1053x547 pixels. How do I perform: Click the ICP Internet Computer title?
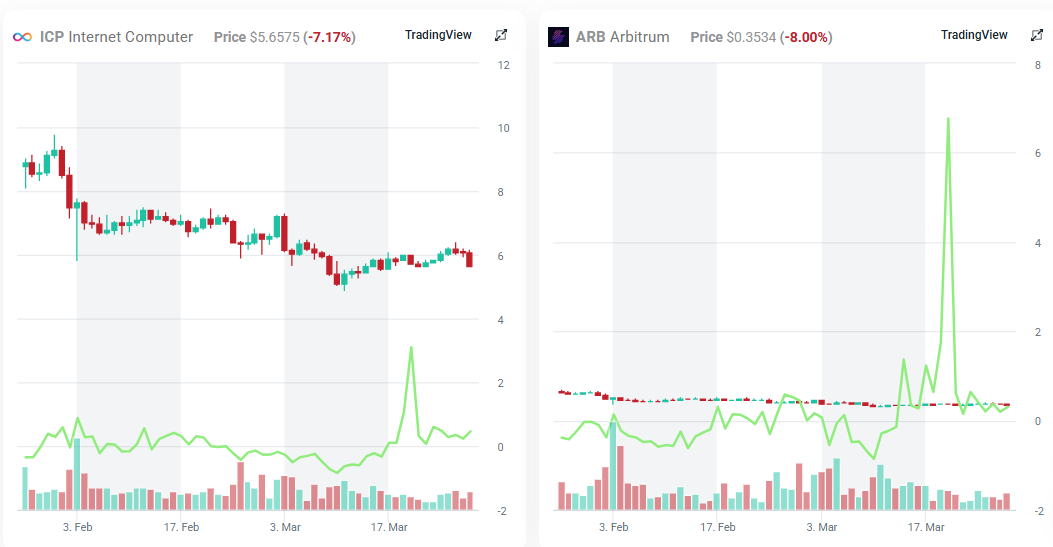pyautogui.click(x=116, y=37)
